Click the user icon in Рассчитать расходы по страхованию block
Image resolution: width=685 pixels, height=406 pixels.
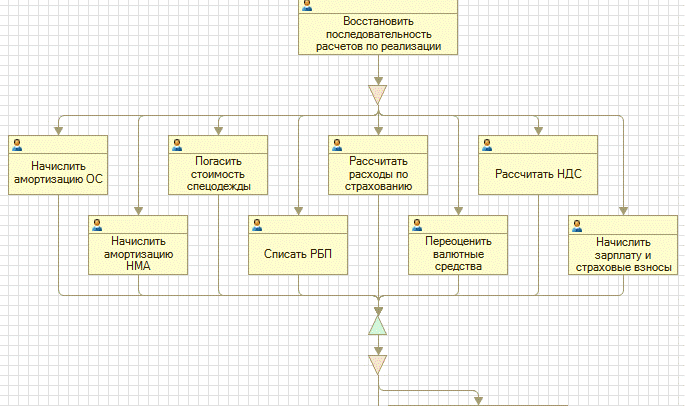(337, 145)
